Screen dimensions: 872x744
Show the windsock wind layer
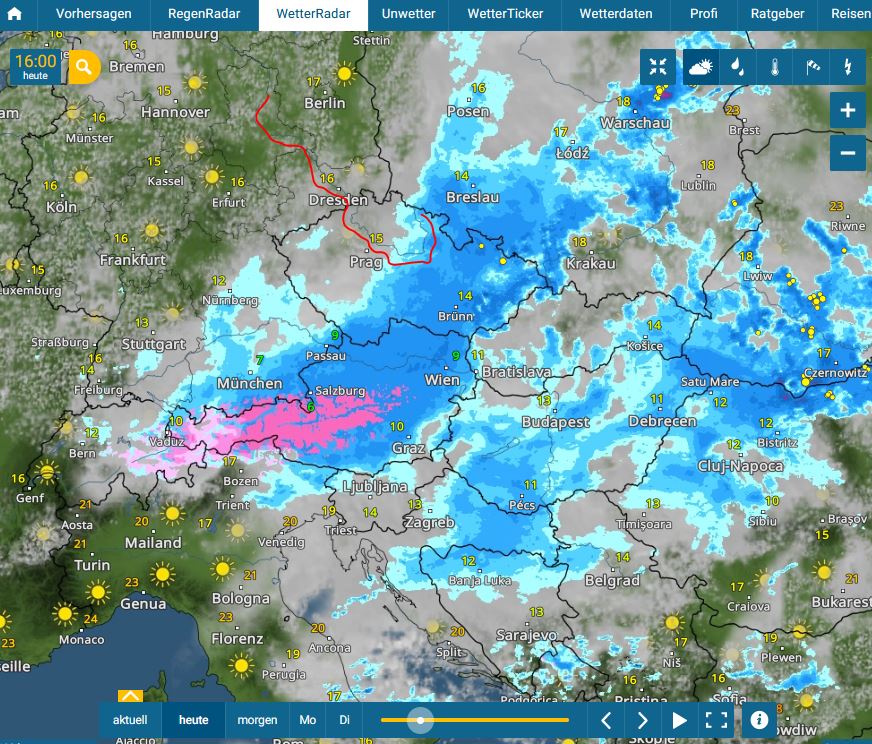(811, 67)
